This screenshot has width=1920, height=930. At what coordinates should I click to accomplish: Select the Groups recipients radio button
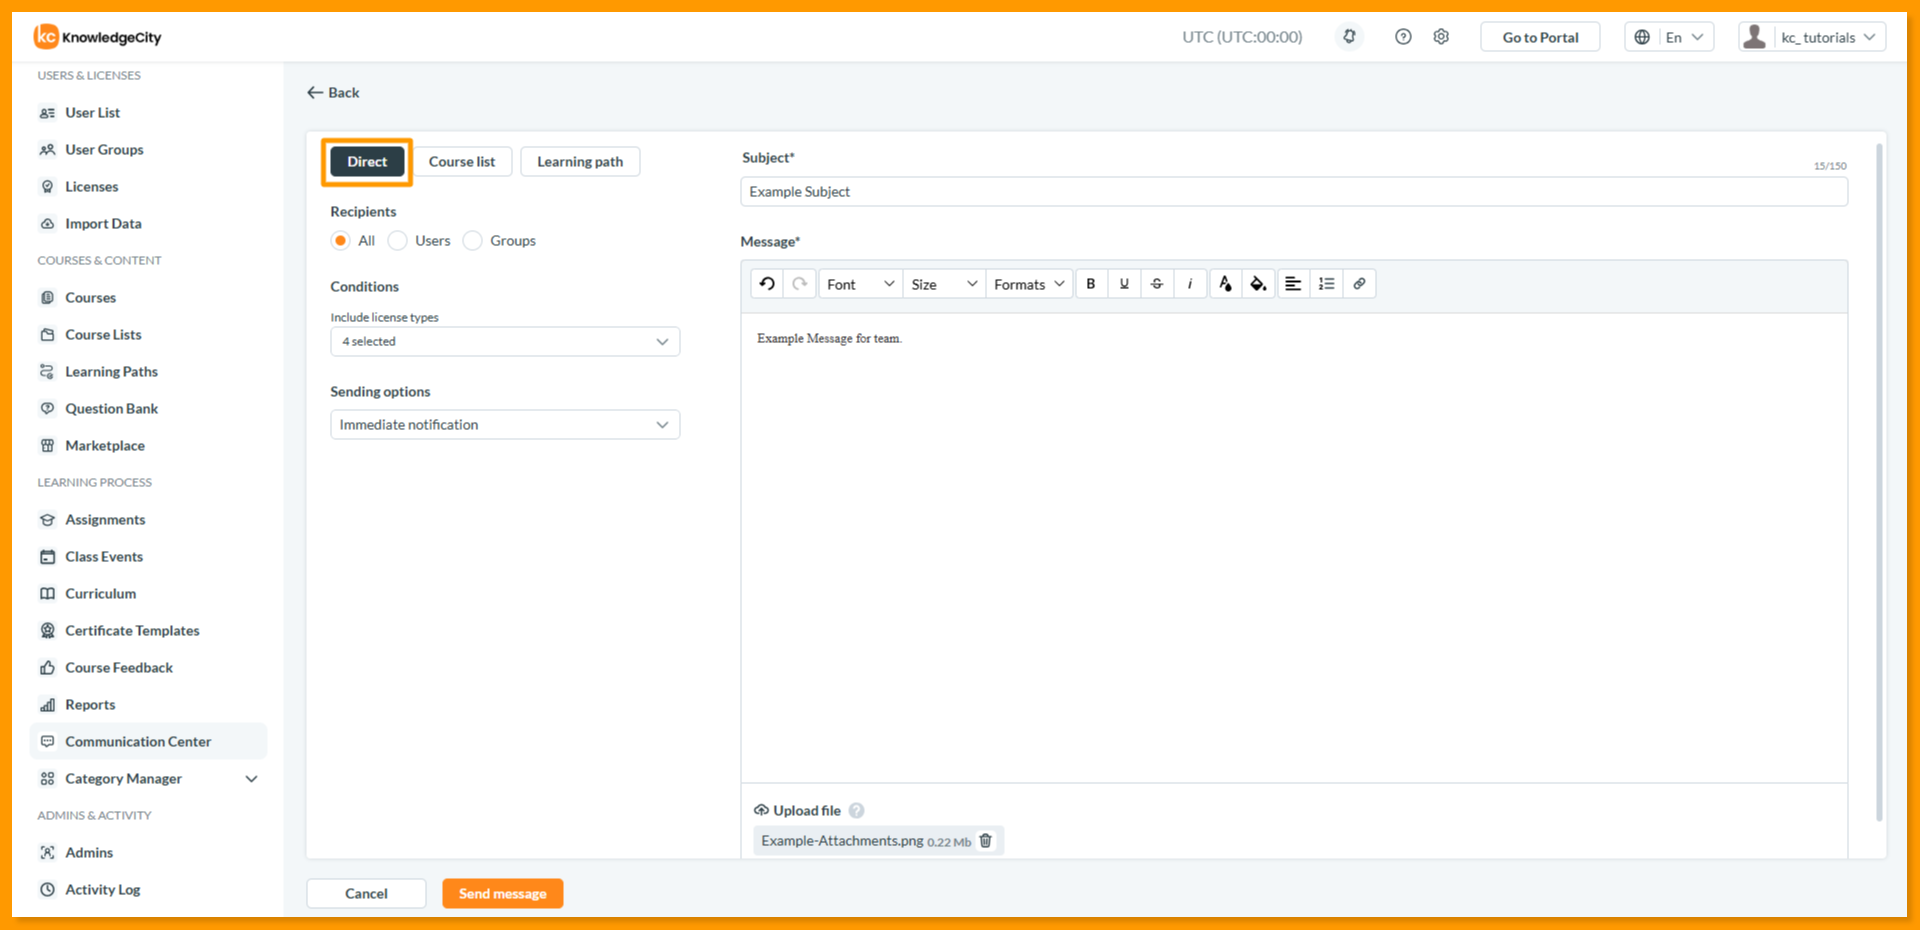point(473,241)
